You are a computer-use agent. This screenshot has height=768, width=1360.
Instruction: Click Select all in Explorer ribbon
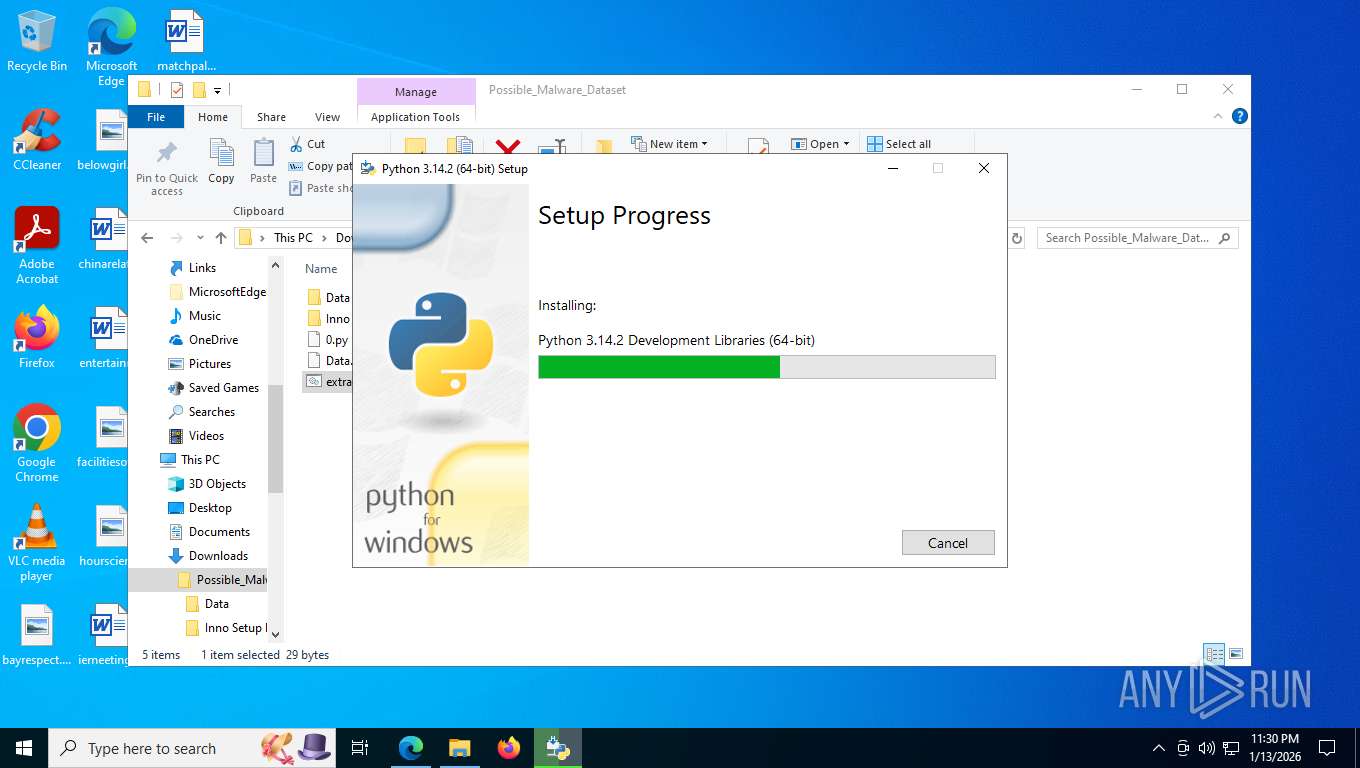pos(899,144)
